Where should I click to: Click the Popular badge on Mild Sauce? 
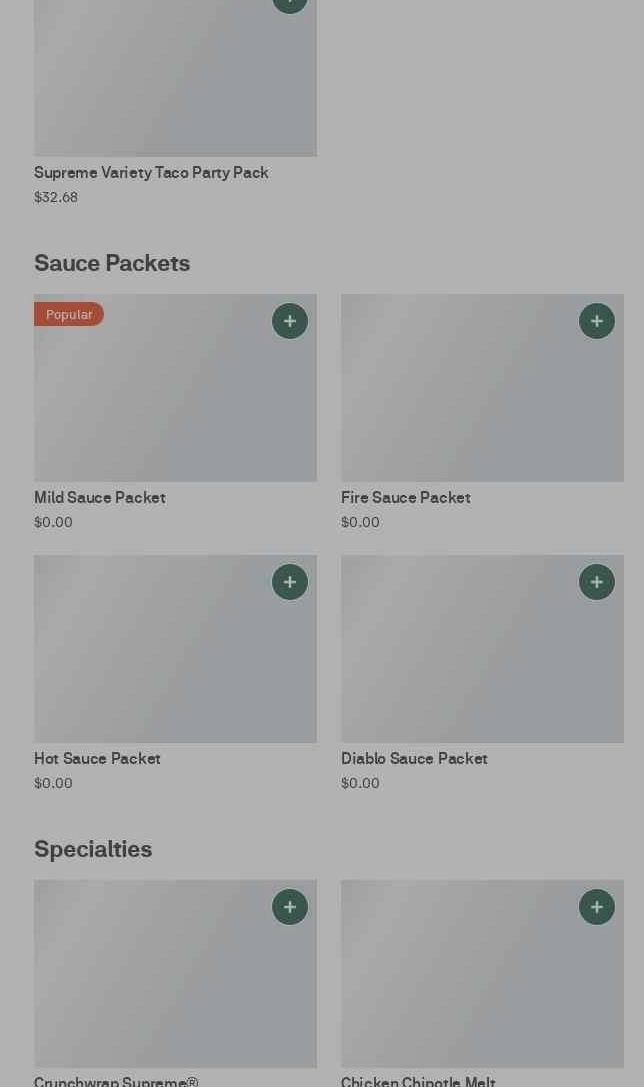point(69,314)
